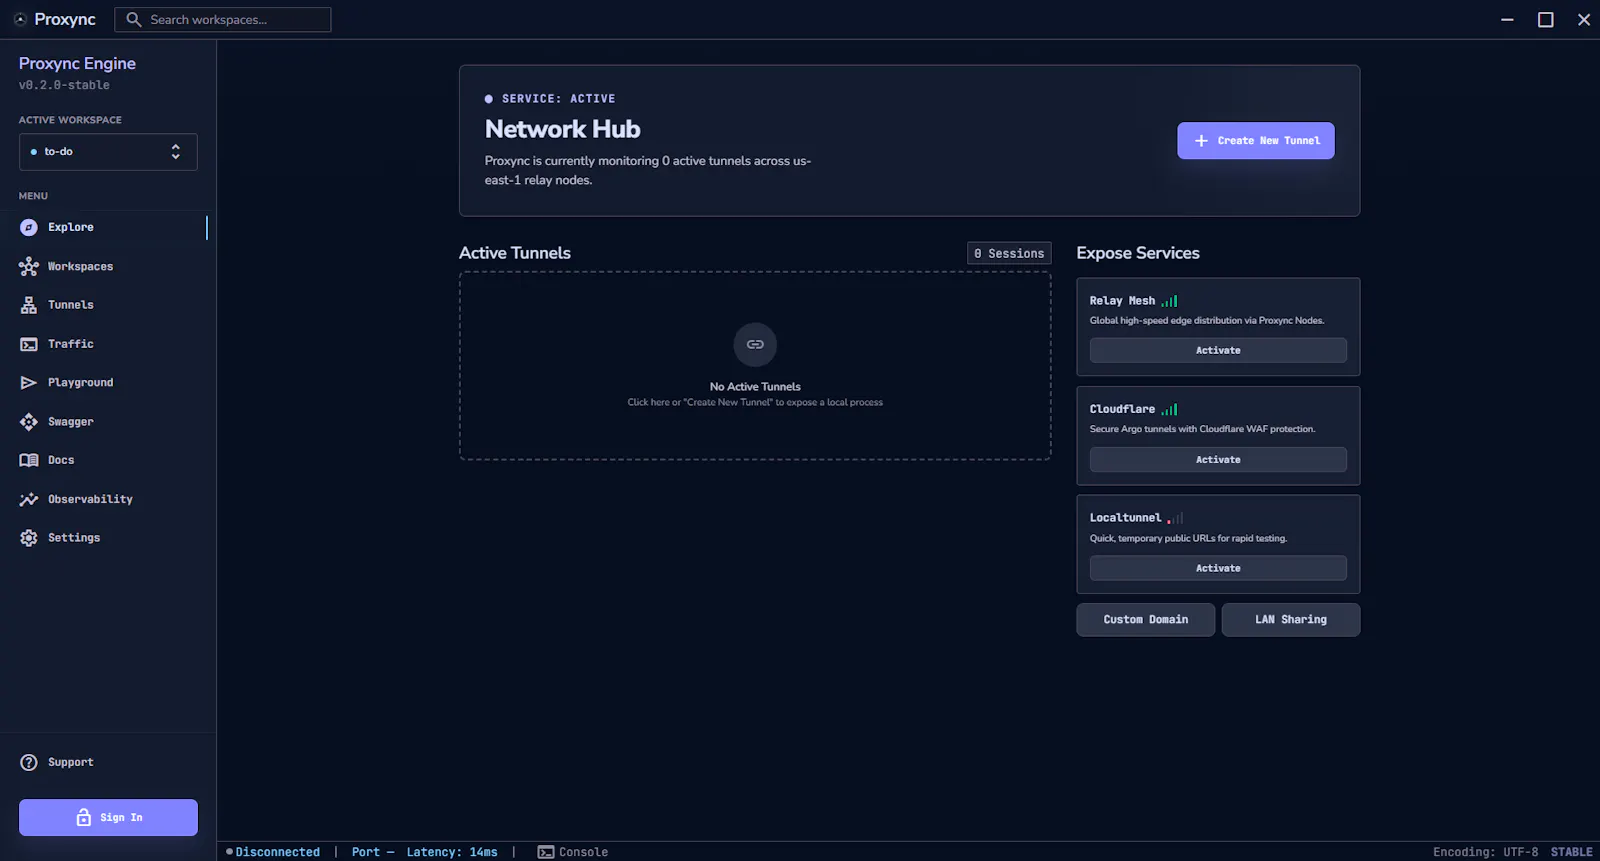Activate the Cloudflare service
This screenshot has width=1600, height=861.
1218,460
